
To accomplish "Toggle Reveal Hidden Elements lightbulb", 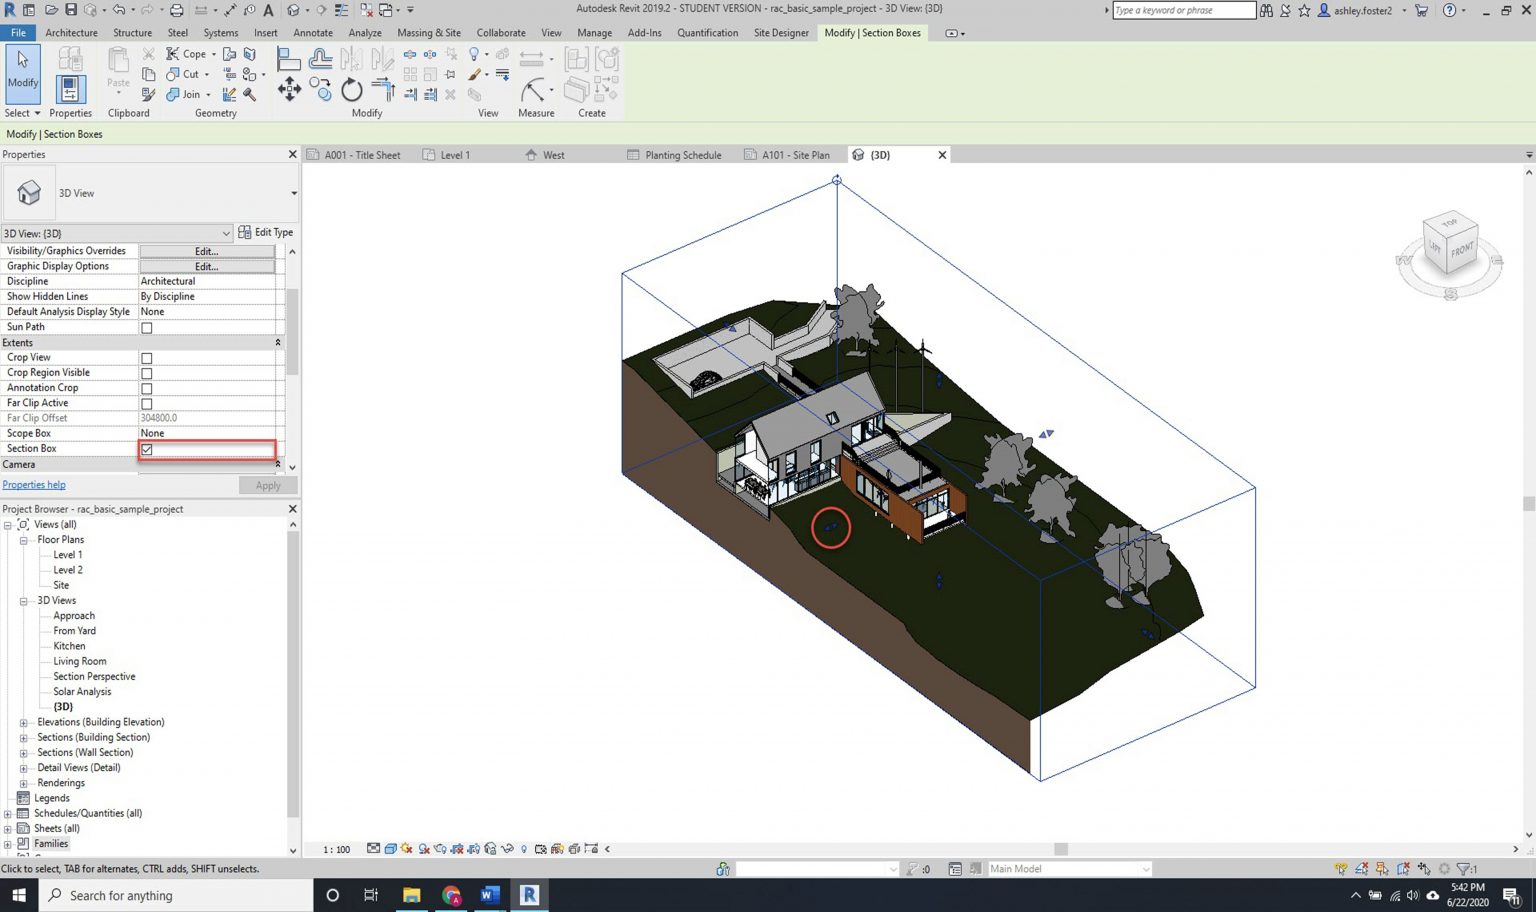I will [522, 848].
